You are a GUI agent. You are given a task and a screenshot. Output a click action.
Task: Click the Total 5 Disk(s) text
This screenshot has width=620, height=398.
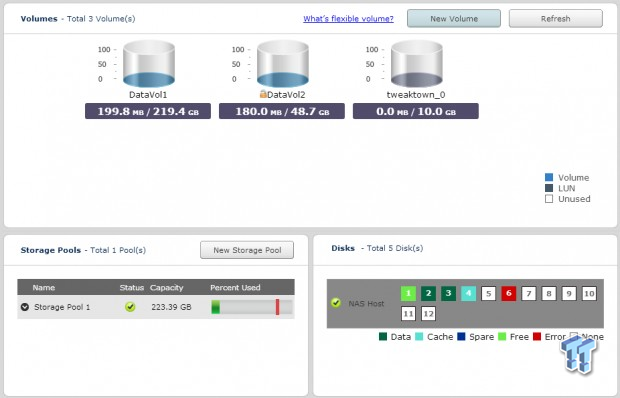point(395,248)
